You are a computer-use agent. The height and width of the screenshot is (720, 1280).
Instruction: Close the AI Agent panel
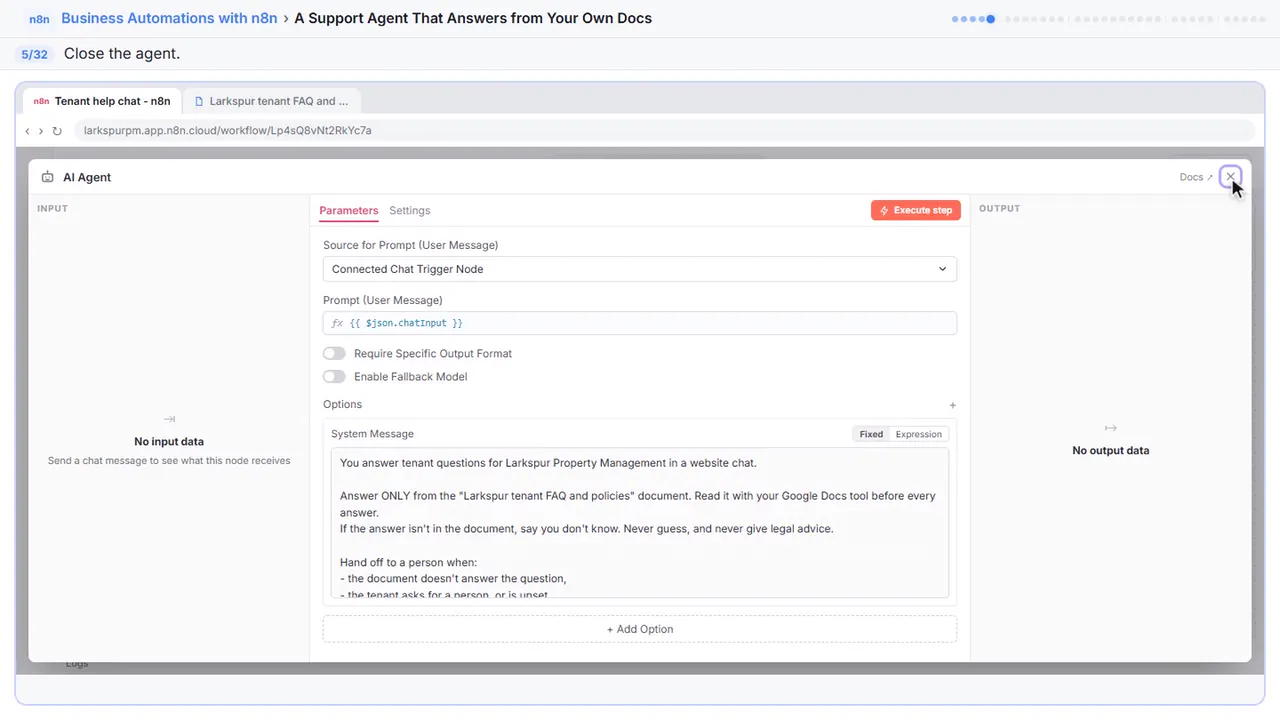click(1231, 177)
